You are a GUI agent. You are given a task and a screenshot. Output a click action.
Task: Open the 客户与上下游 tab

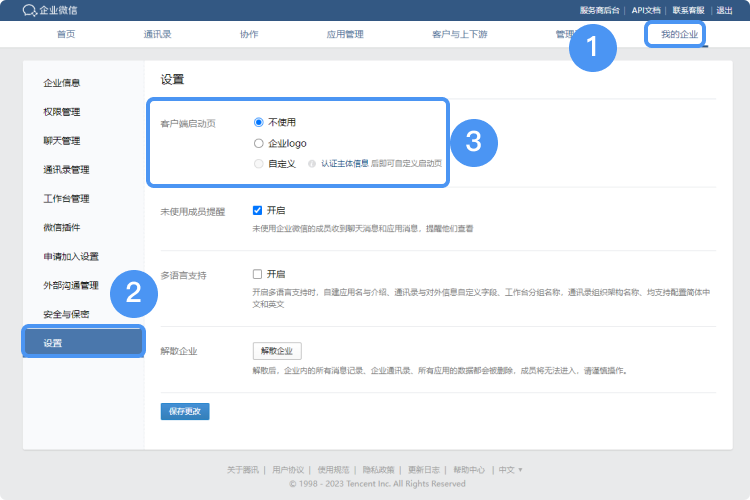460,34
